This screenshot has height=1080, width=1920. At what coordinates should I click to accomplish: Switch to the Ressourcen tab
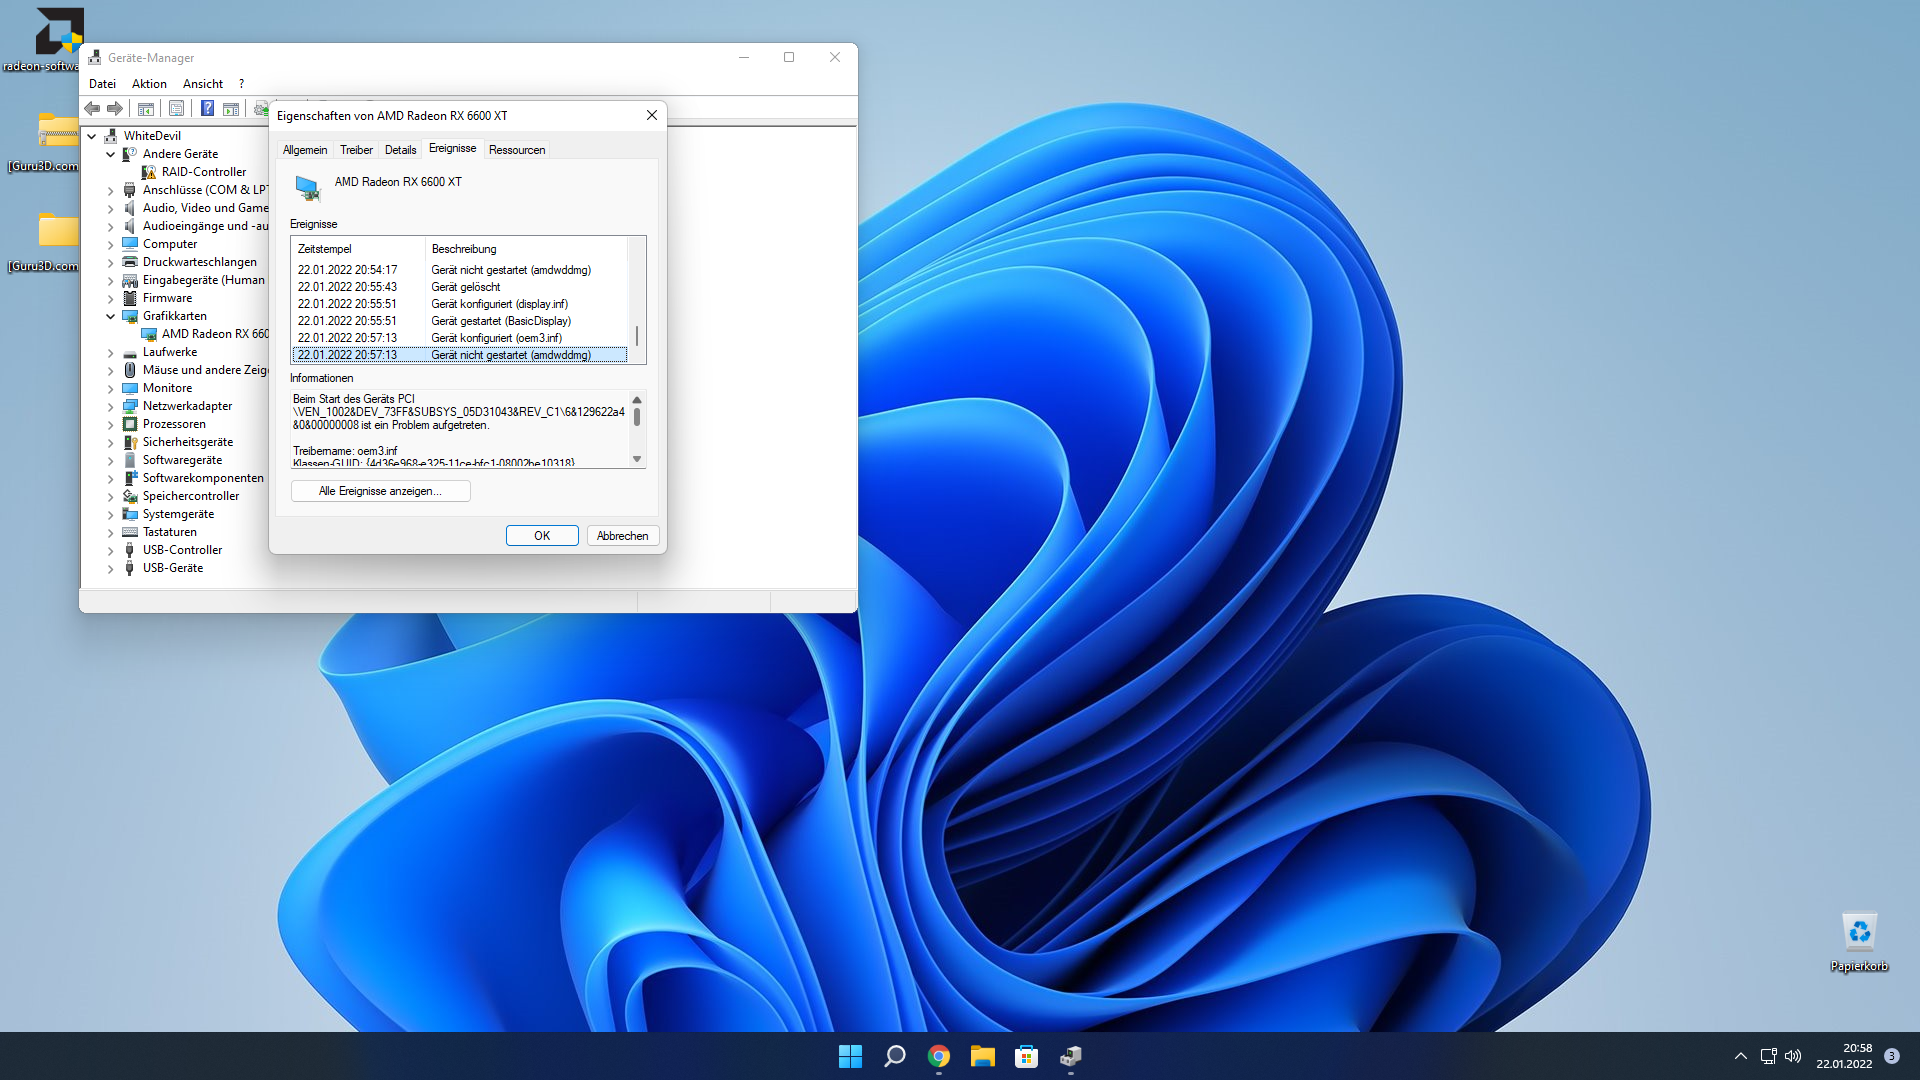[x=517, y=150]
